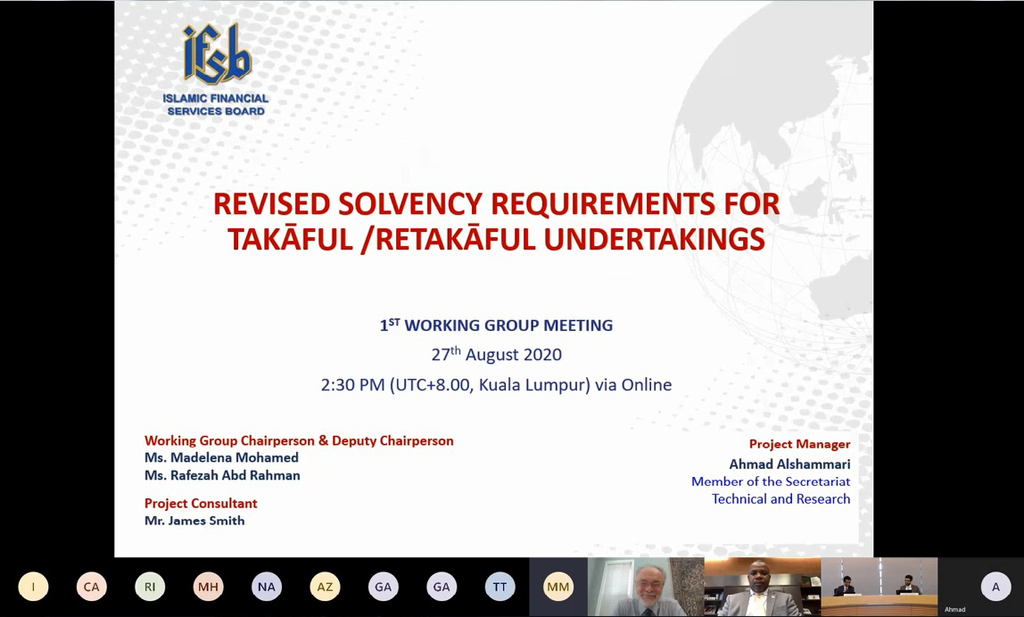The width and height of the screenshot is (1024, 617).
Task: Select the NA participant avatar
Action: (266, 586)
